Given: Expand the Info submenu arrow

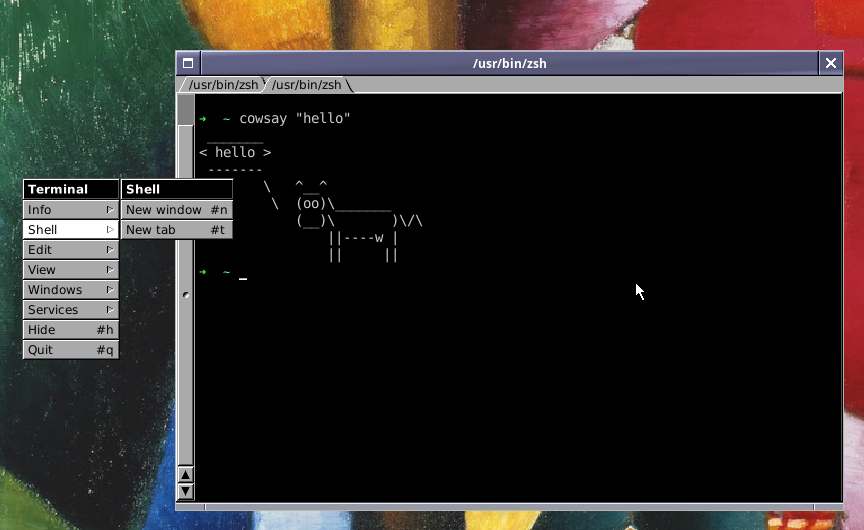Looking at the screenshot, I should pos(110,210).
